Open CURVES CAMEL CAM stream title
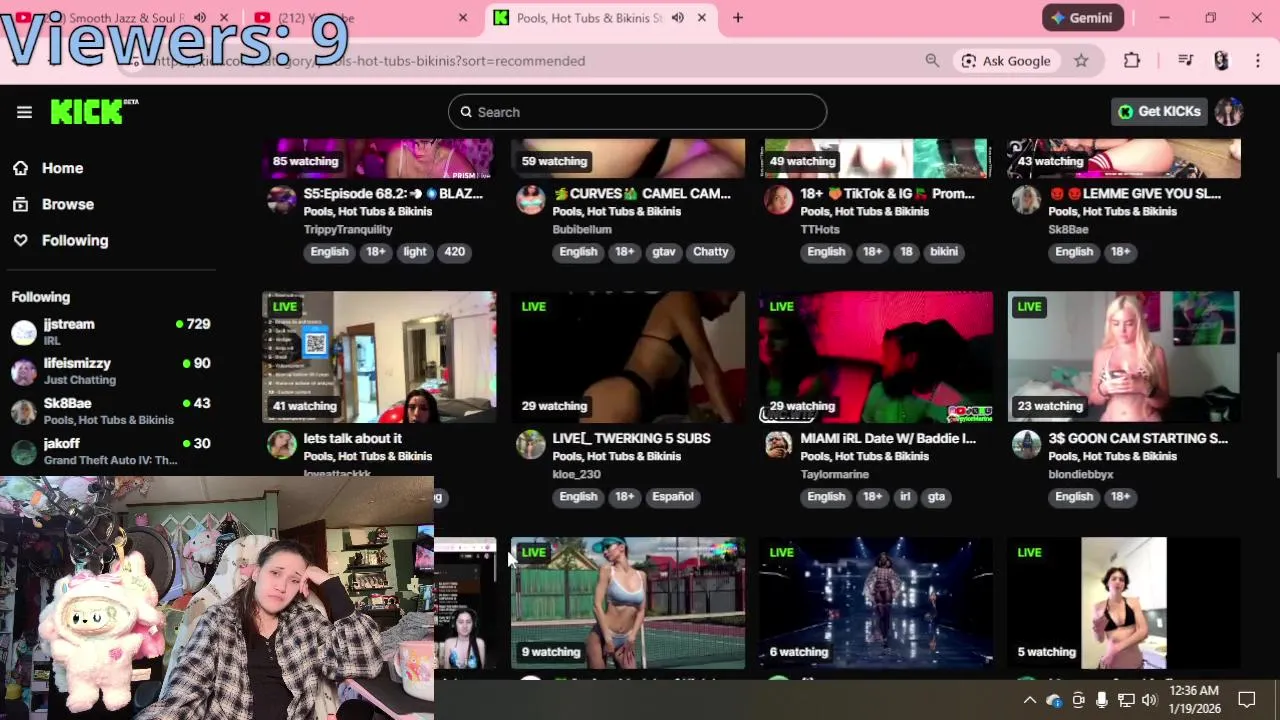 click(x=642, y=194)
